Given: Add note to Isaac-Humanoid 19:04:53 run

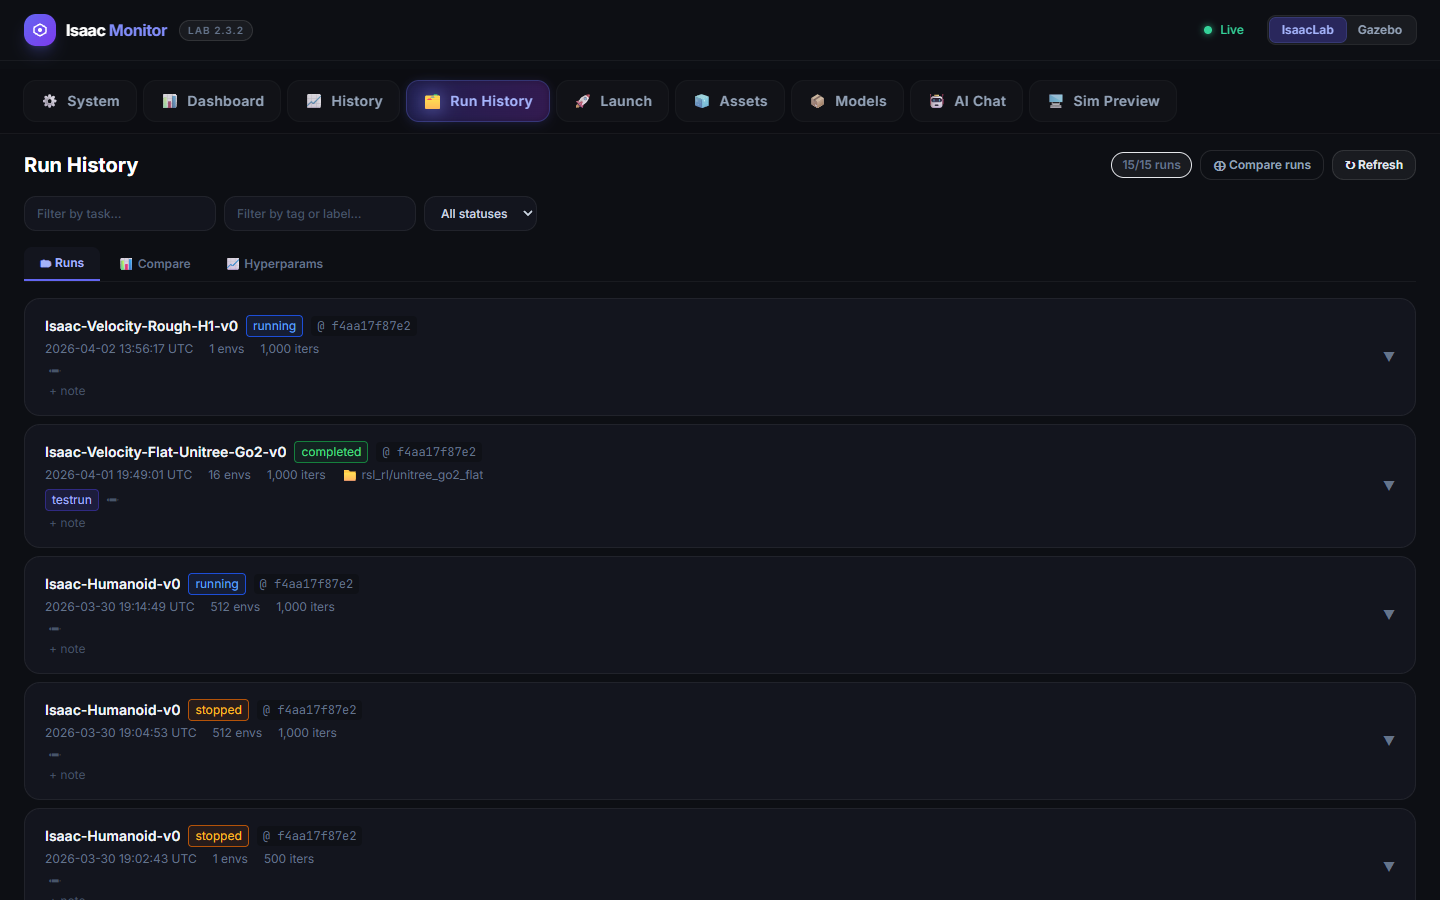Looking at the screenshot, I should (x=67, y=775).
